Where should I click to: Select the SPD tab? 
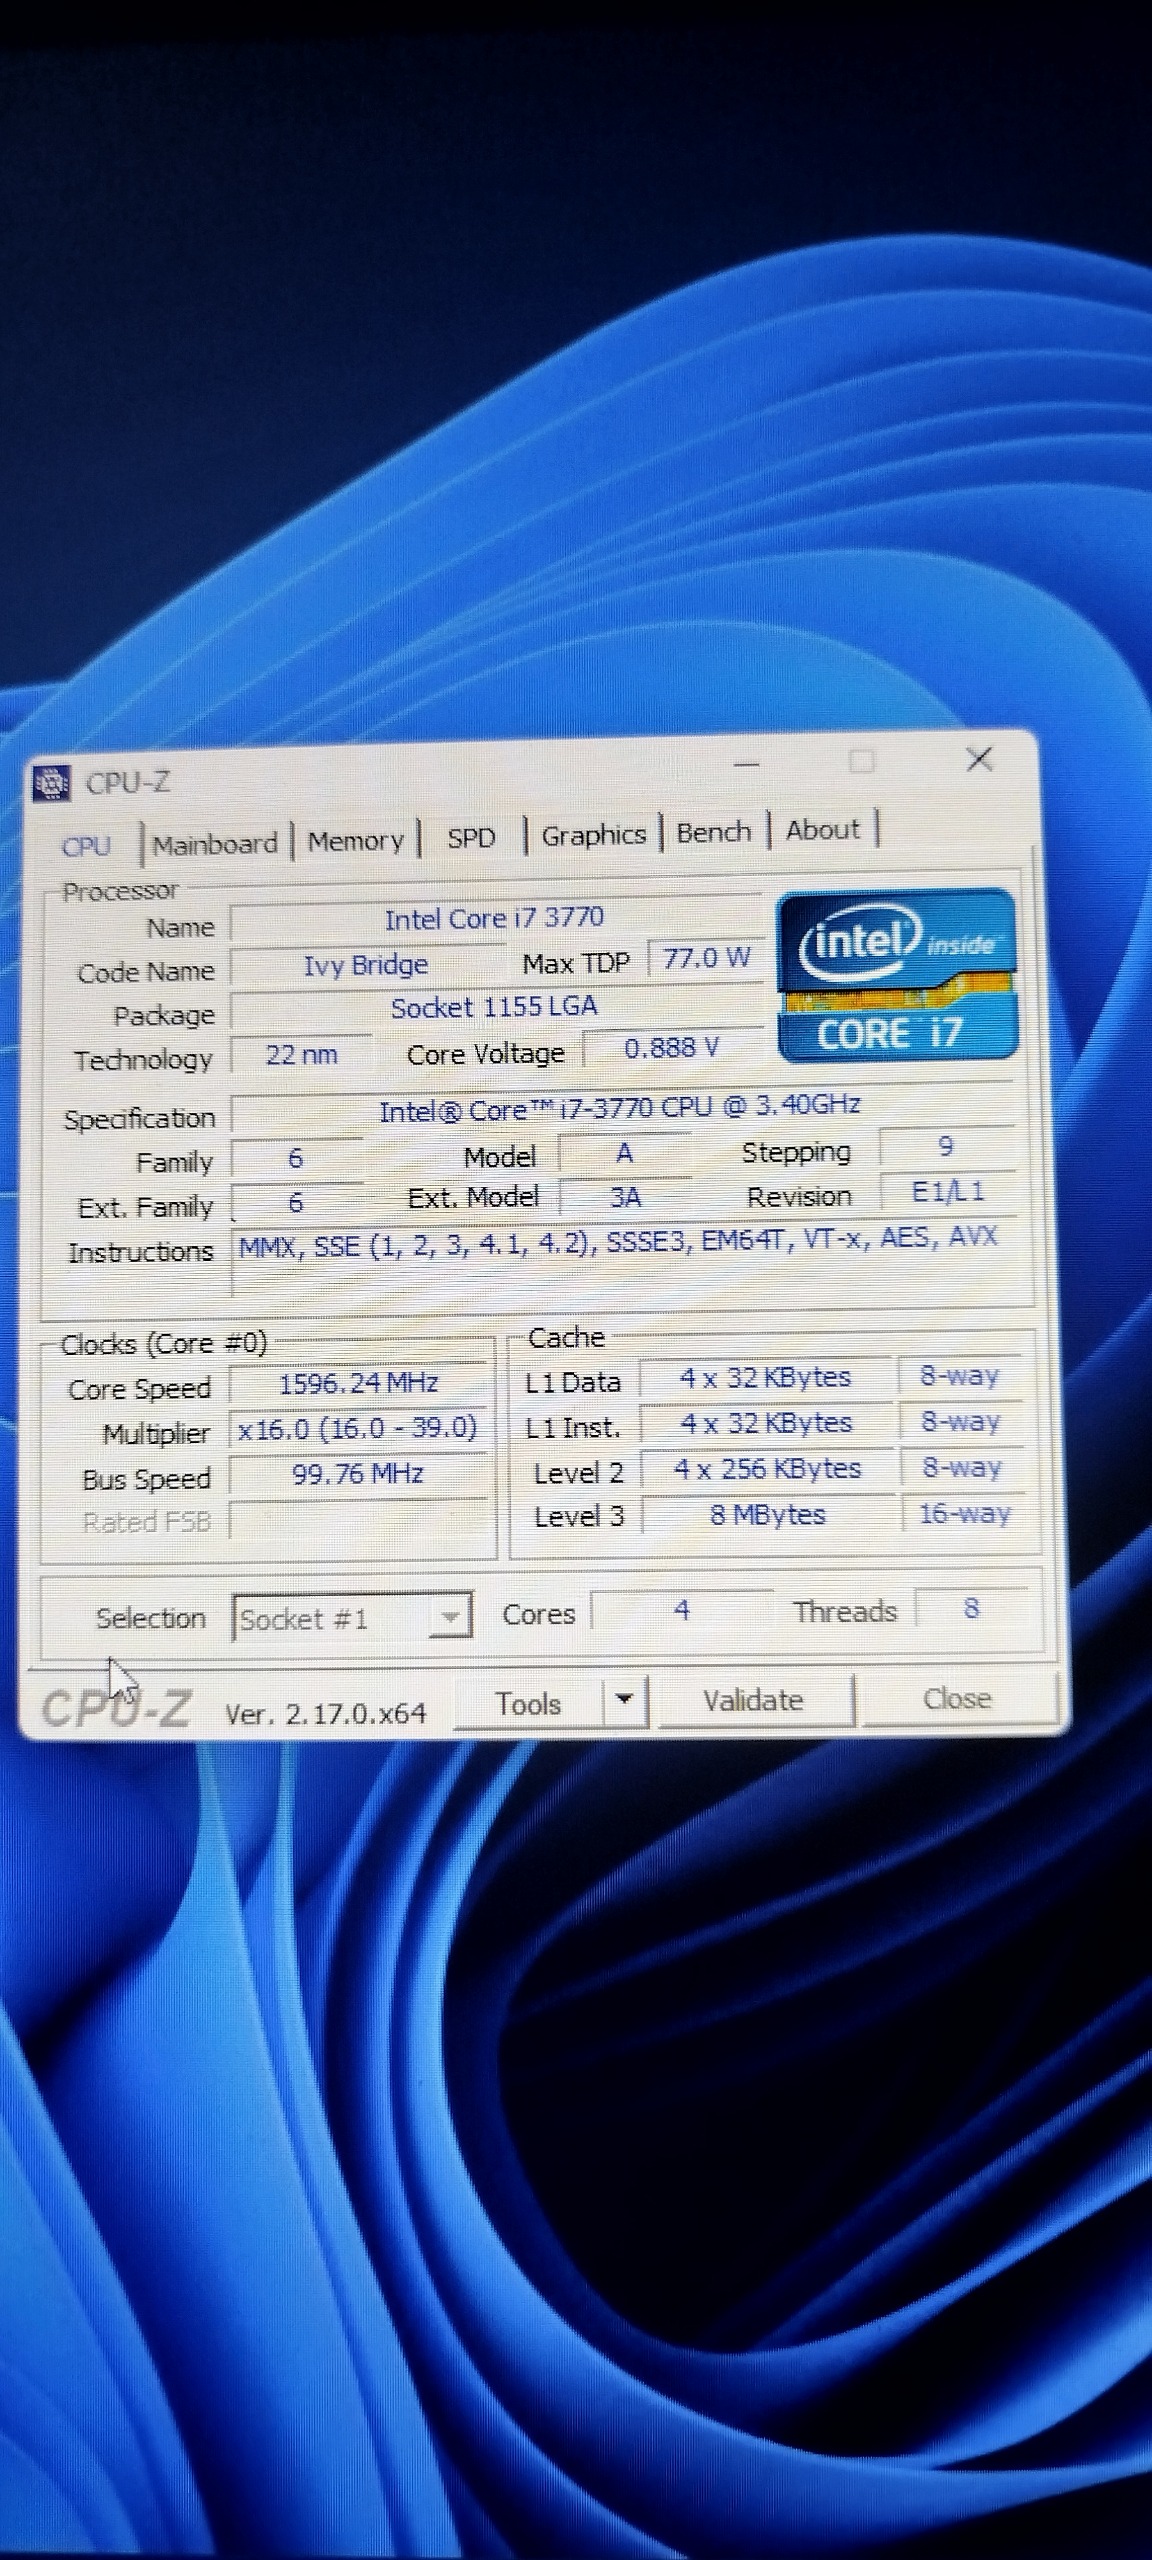[x=471, y=838]
